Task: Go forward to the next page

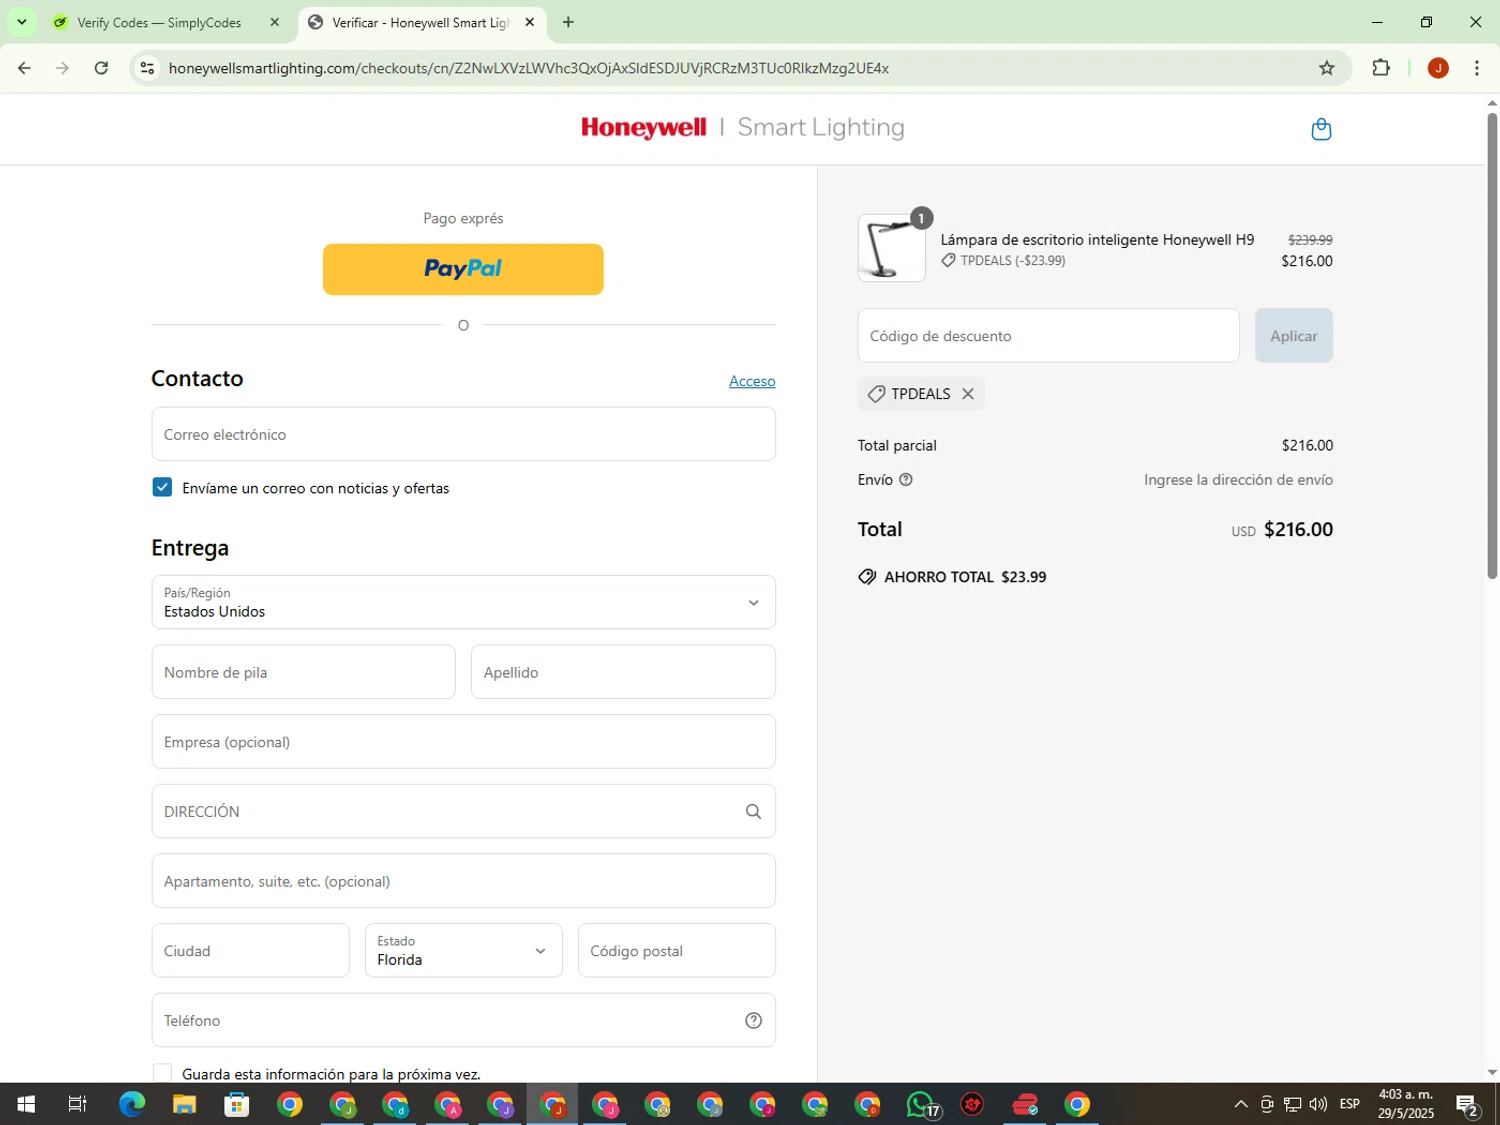Action: 62,68
